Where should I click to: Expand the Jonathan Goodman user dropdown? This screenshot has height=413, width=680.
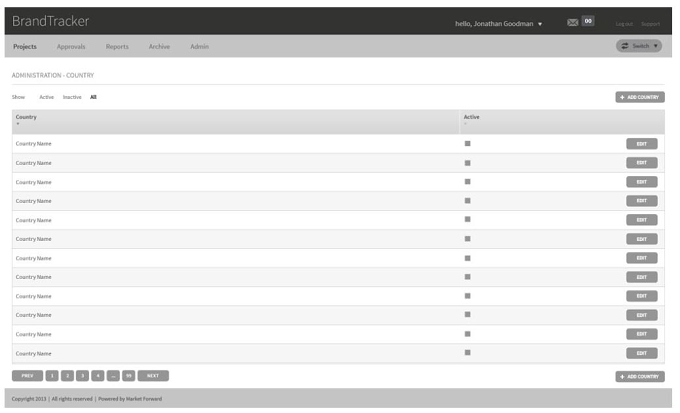coord(498,24)
